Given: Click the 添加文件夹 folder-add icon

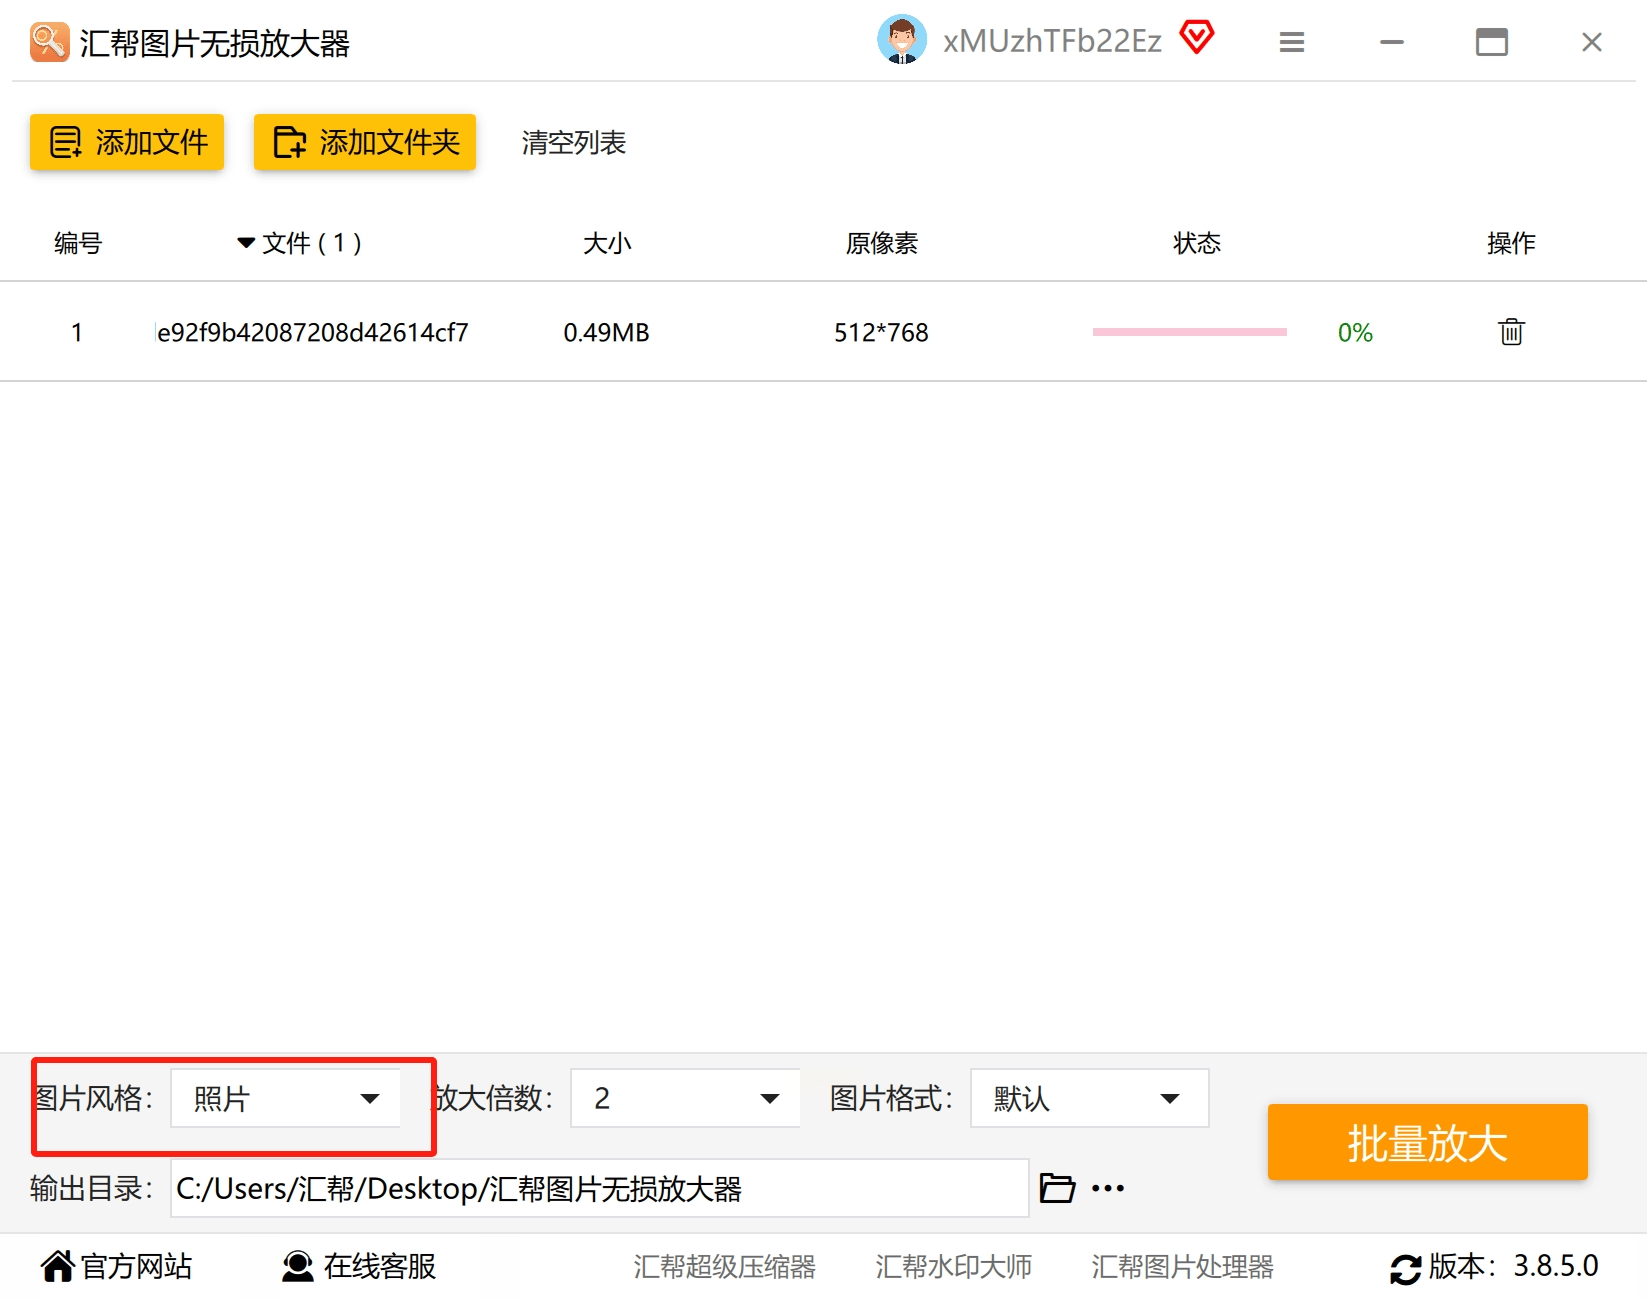Looking at the screenshot, I should tap(288, 142).
